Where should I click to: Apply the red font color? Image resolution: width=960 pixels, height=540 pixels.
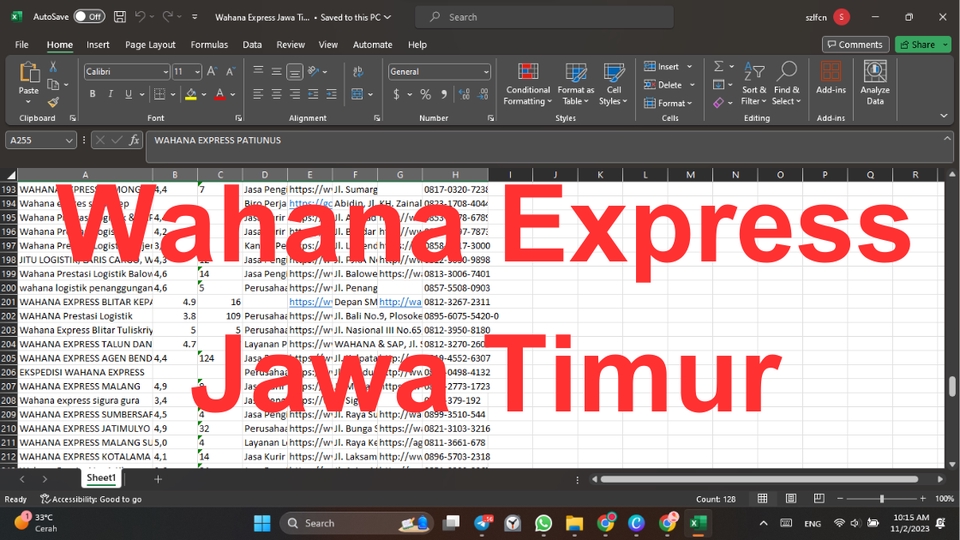220,94
